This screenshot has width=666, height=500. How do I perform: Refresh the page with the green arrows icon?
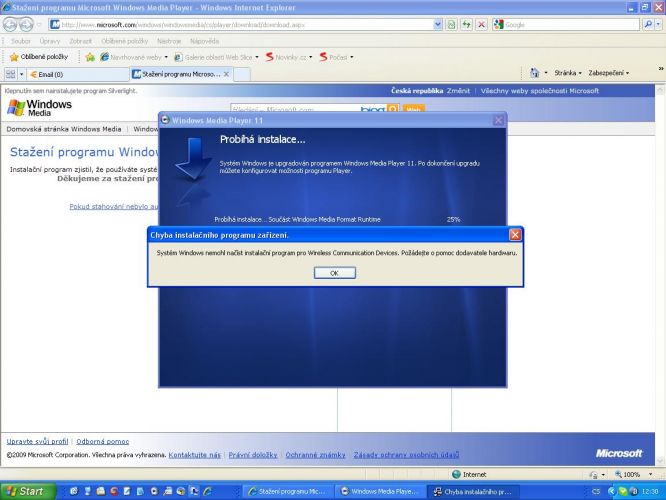point(466,25)
